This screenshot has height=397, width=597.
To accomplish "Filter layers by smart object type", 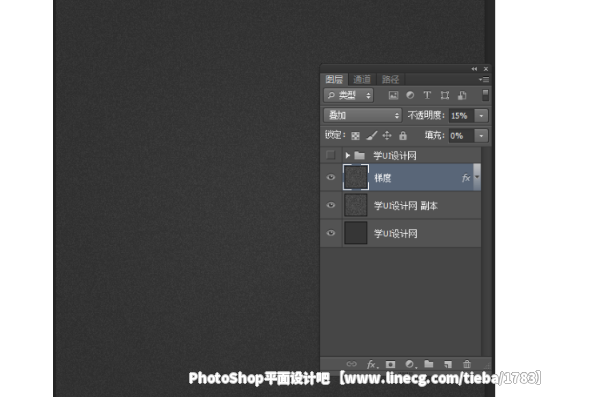I will [x=462, y=95].
